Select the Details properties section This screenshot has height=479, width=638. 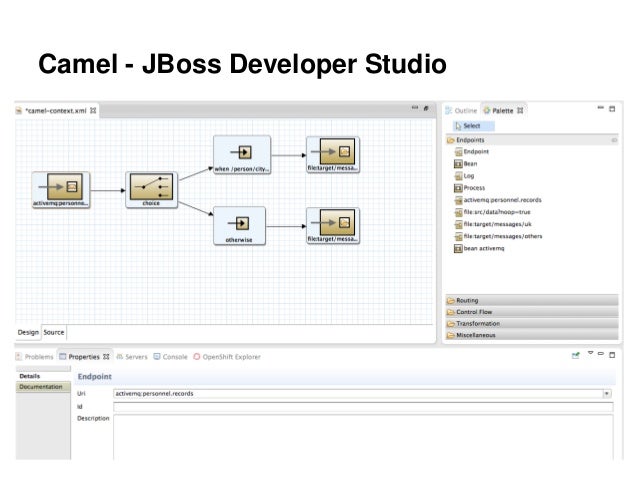point(43,376)
